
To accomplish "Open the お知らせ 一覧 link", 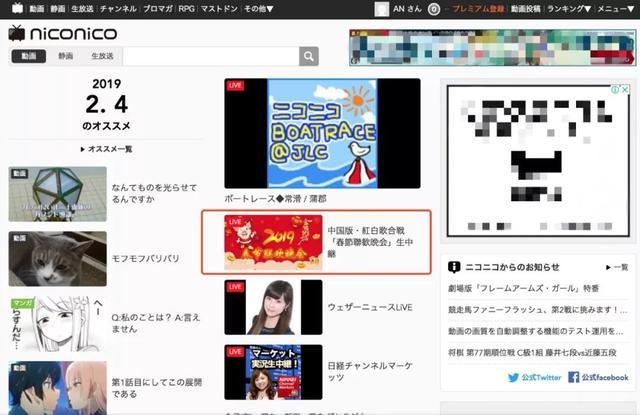I will coord(617,267).
